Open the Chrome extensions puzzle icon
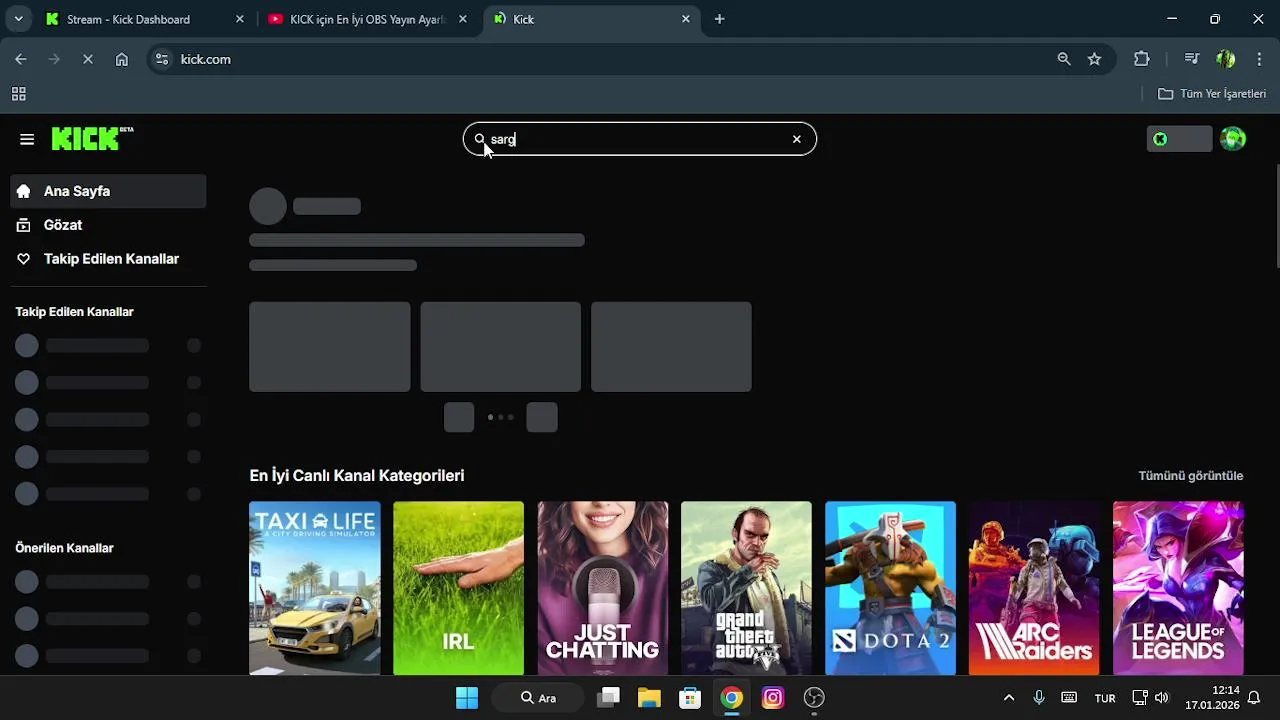This screenshot has height=720, width=1280. click(x=1142, y=59)
